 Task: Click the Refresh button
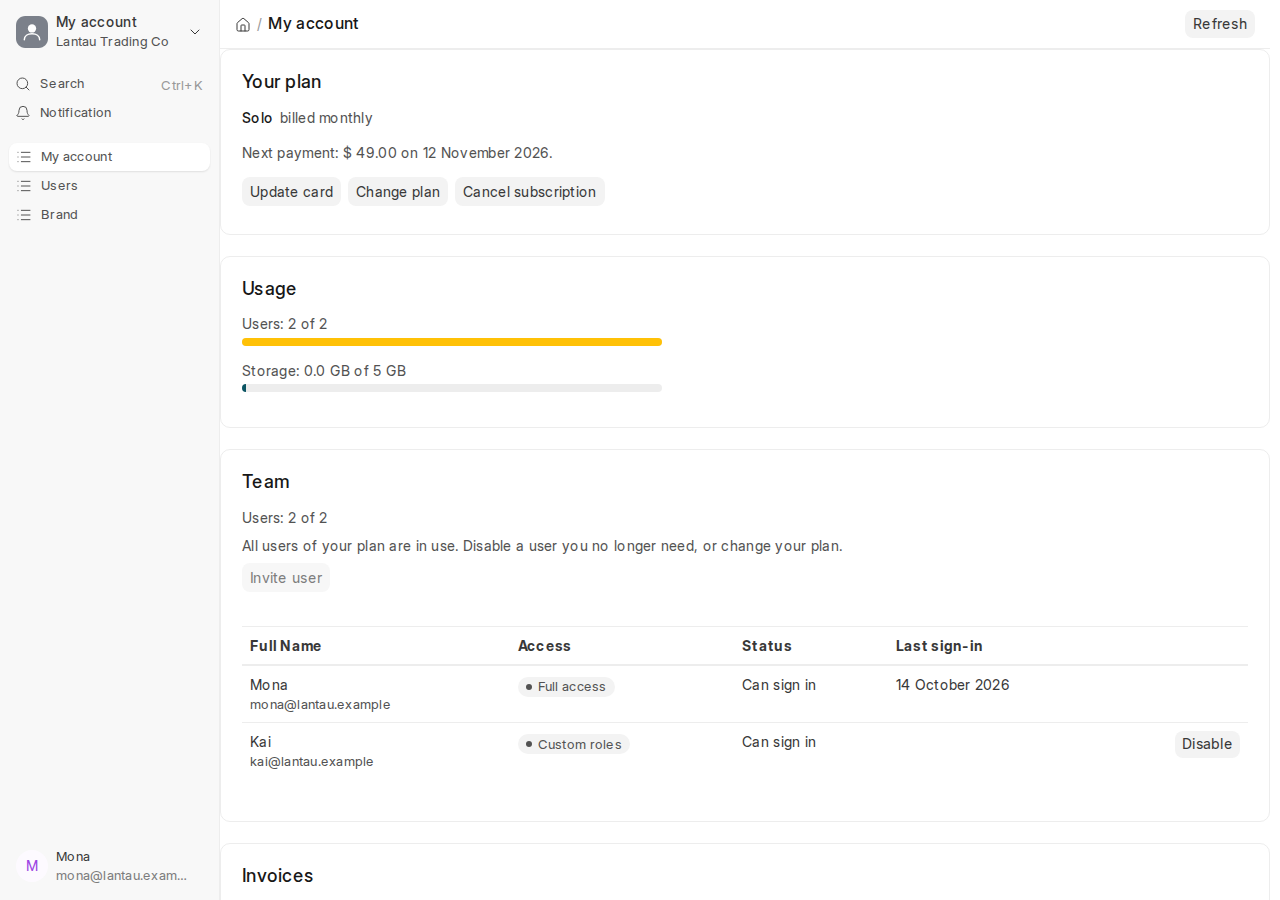click(x=1220, y=24)
